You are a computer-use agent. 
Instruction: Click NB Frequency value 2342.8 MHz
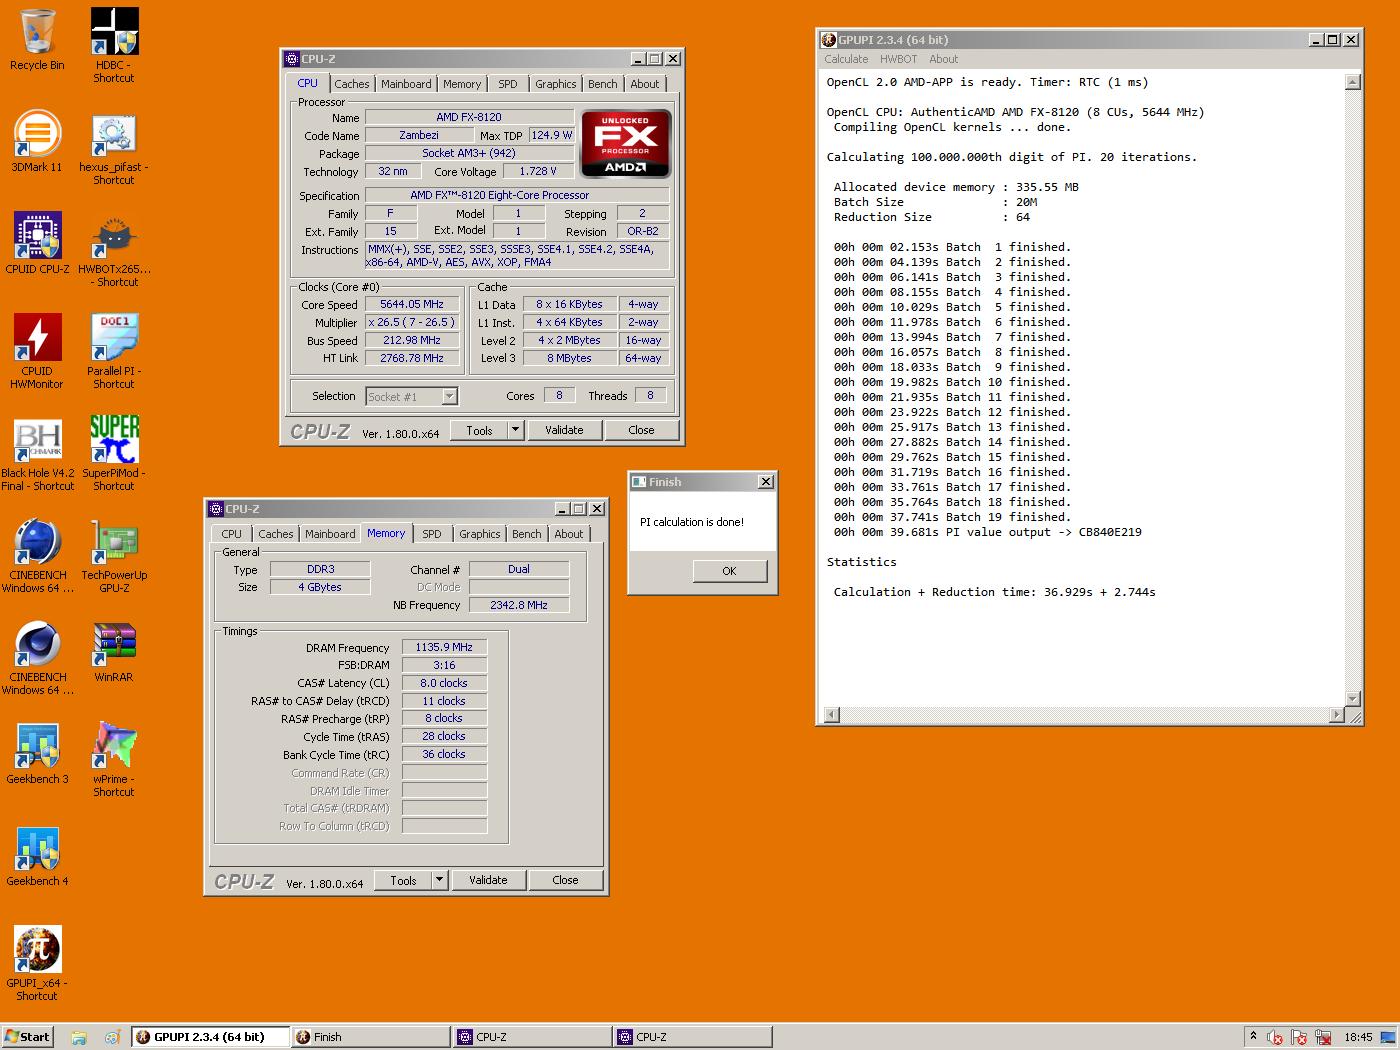519,605
